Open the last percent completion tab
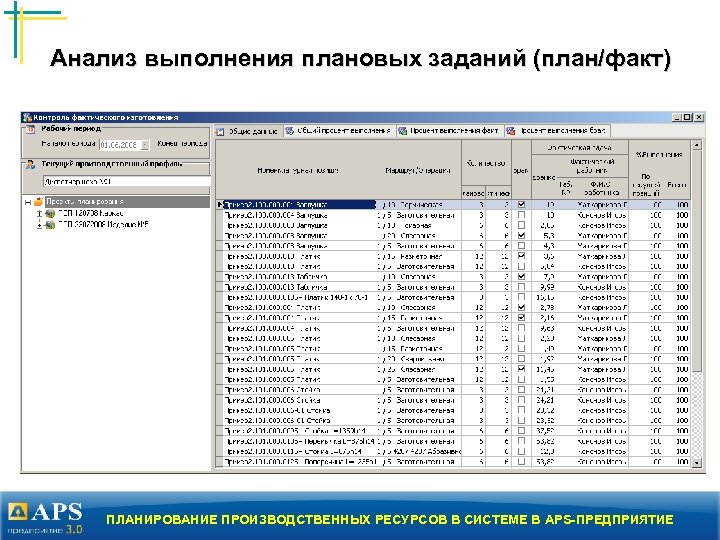Viewport: 720px width, 540px height. (557, 131)
